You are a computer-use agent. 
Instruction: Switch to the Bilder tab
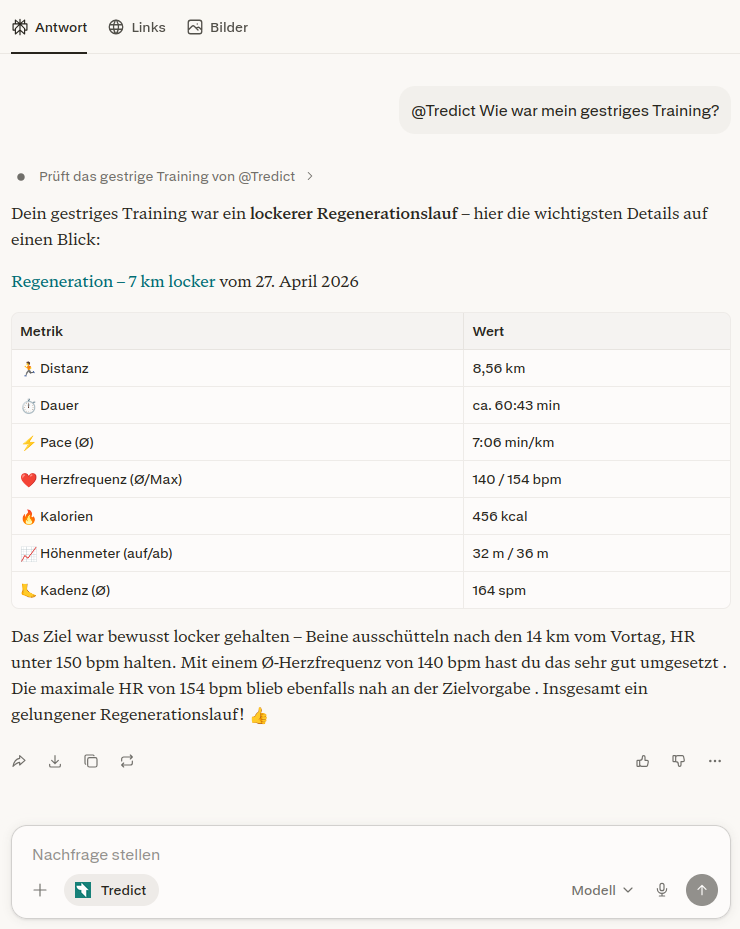[x=217, y=27]
